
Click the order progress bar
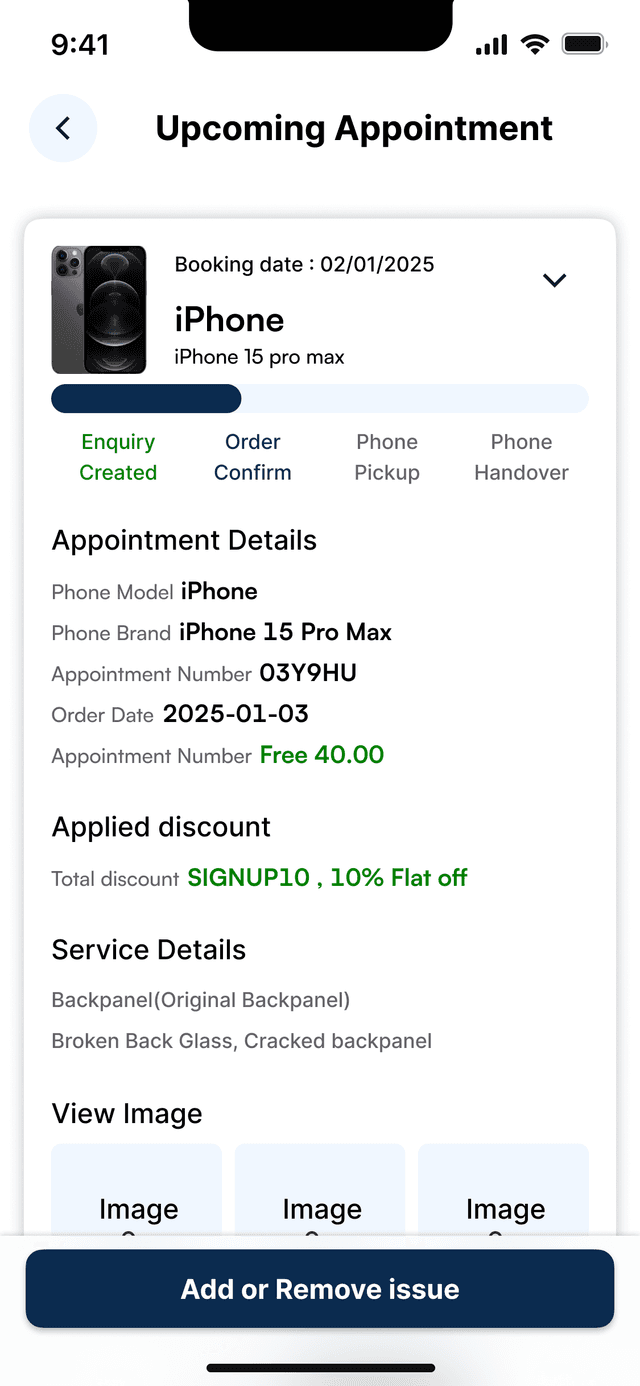(320, 398)
